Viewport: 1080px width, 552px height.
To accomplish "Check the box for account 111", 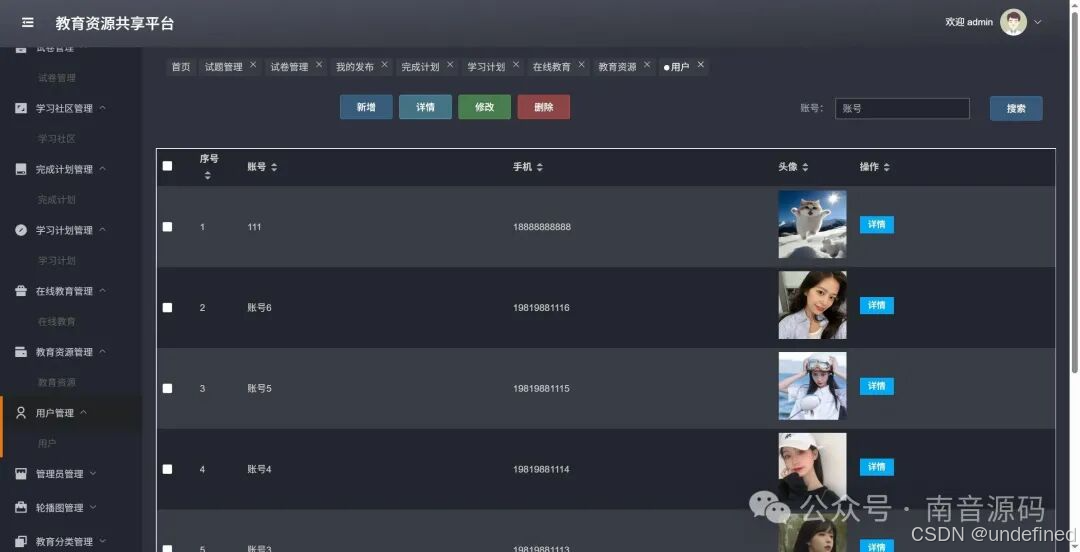I will pos(167,227).
